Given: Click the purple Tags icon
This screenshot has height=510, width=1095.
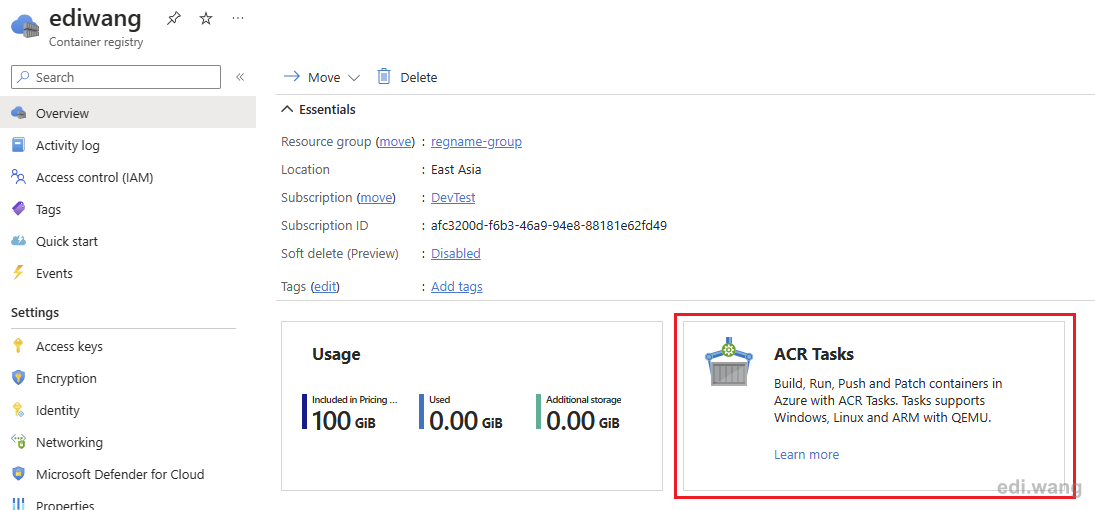Looking at the screenshot, I should pyautogui.click(x=19, y=209).
